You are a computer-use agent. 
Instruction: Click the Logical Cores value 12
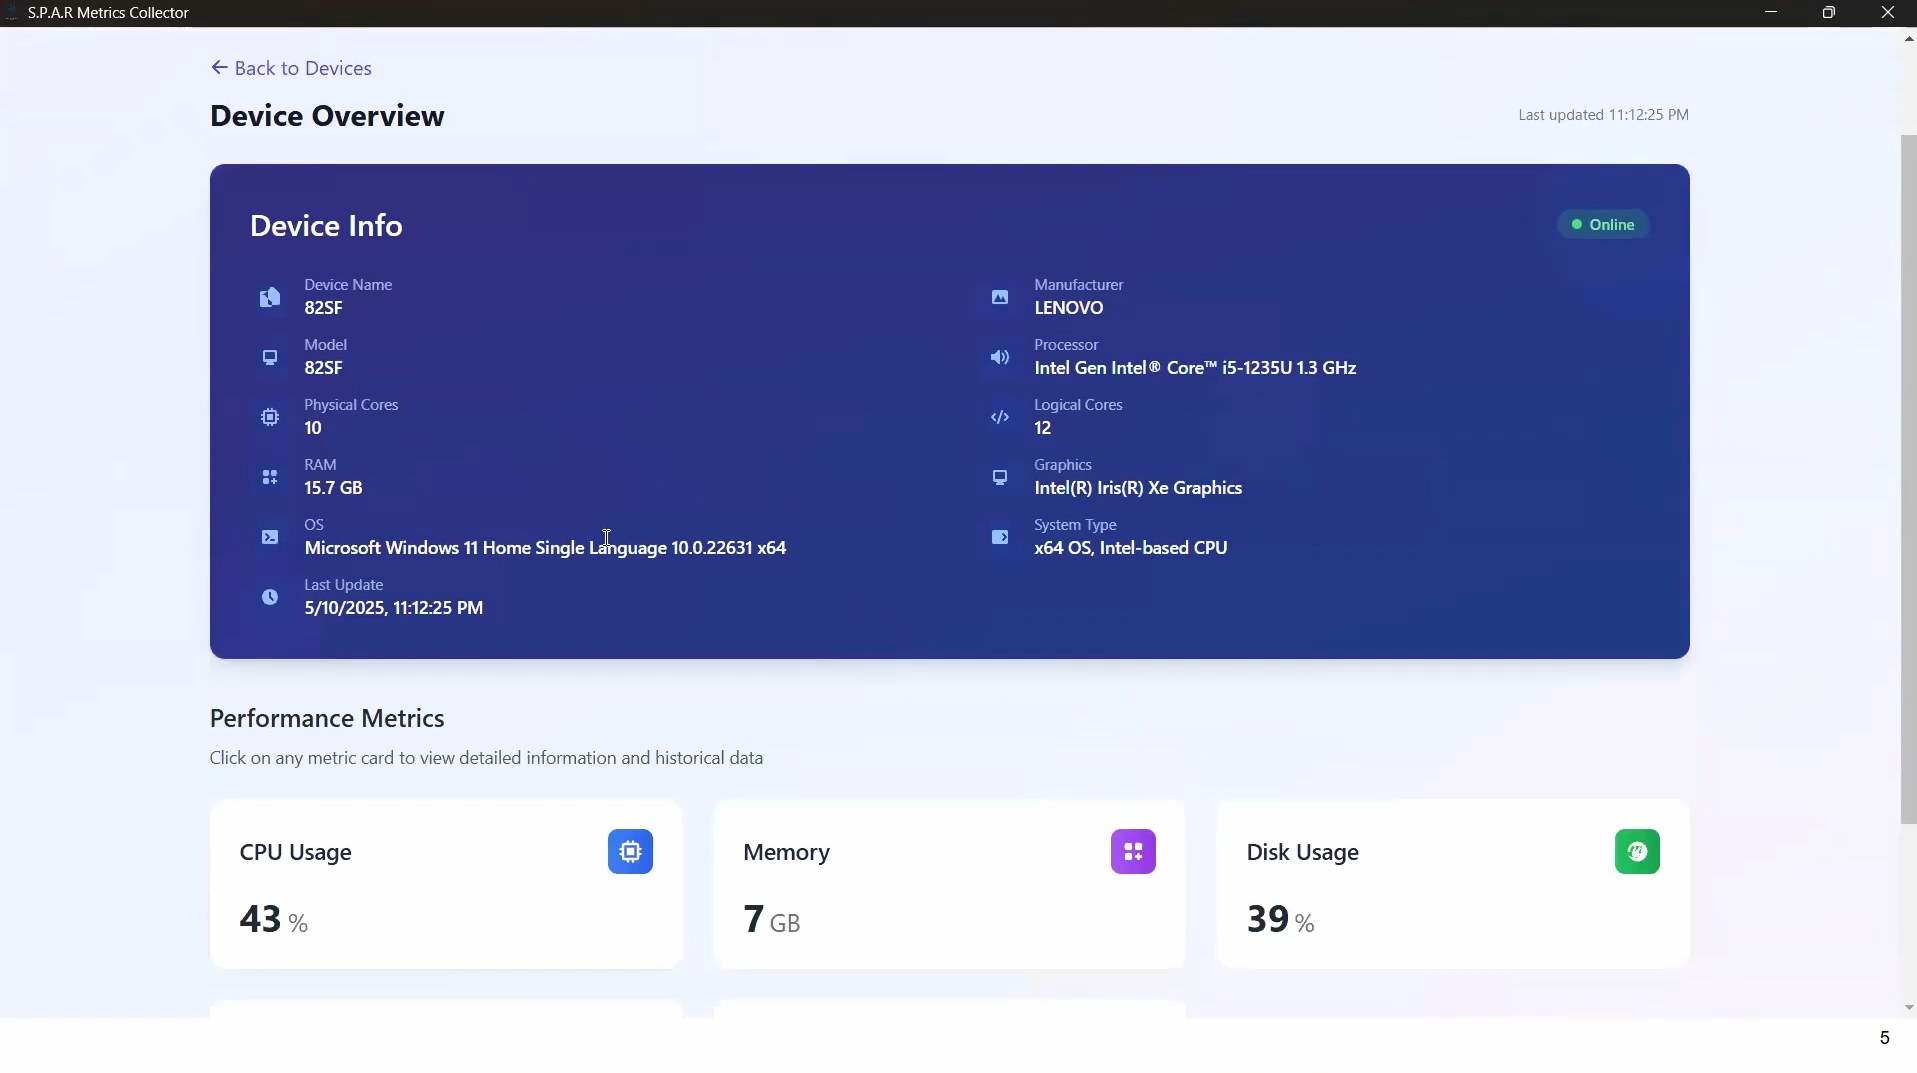tap(1042, 428)
